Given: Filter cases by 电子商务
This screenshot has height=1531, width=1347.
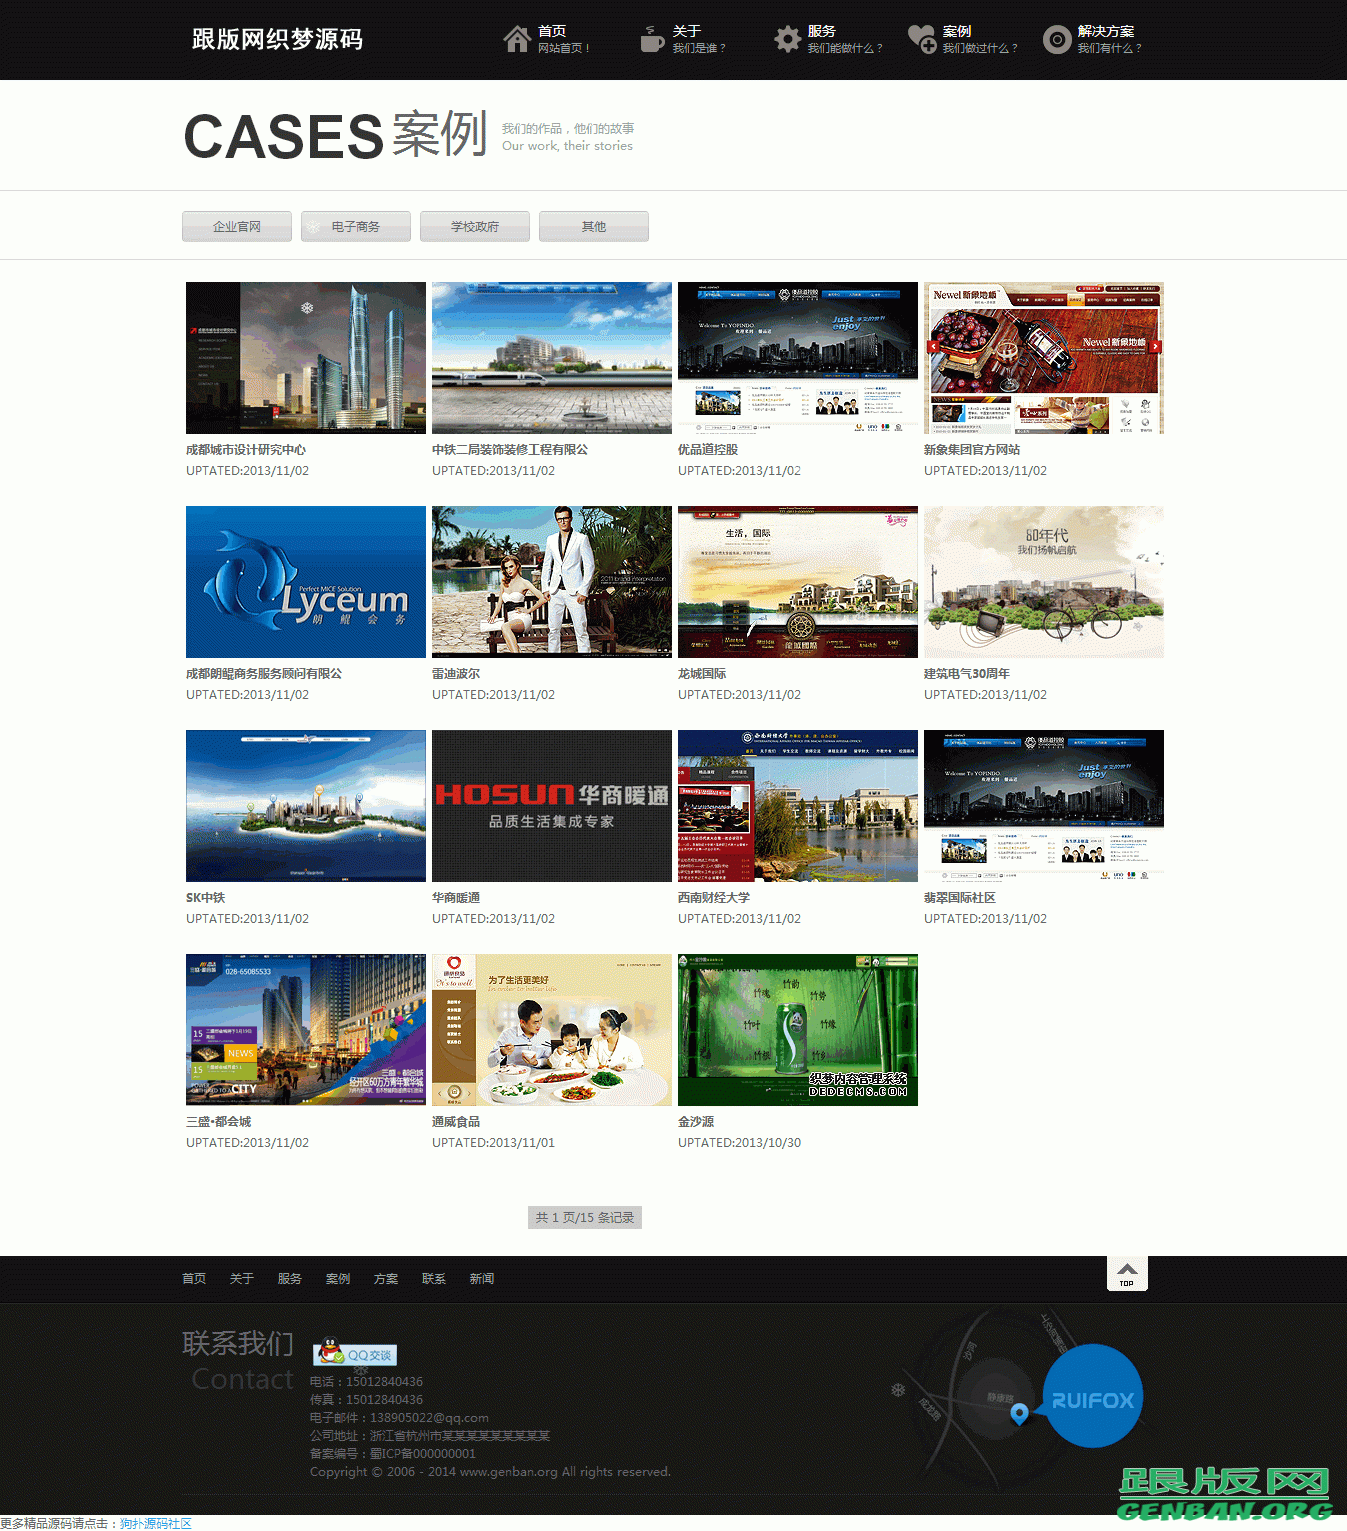Looking at the screenshot, I should tap(355, 226).
